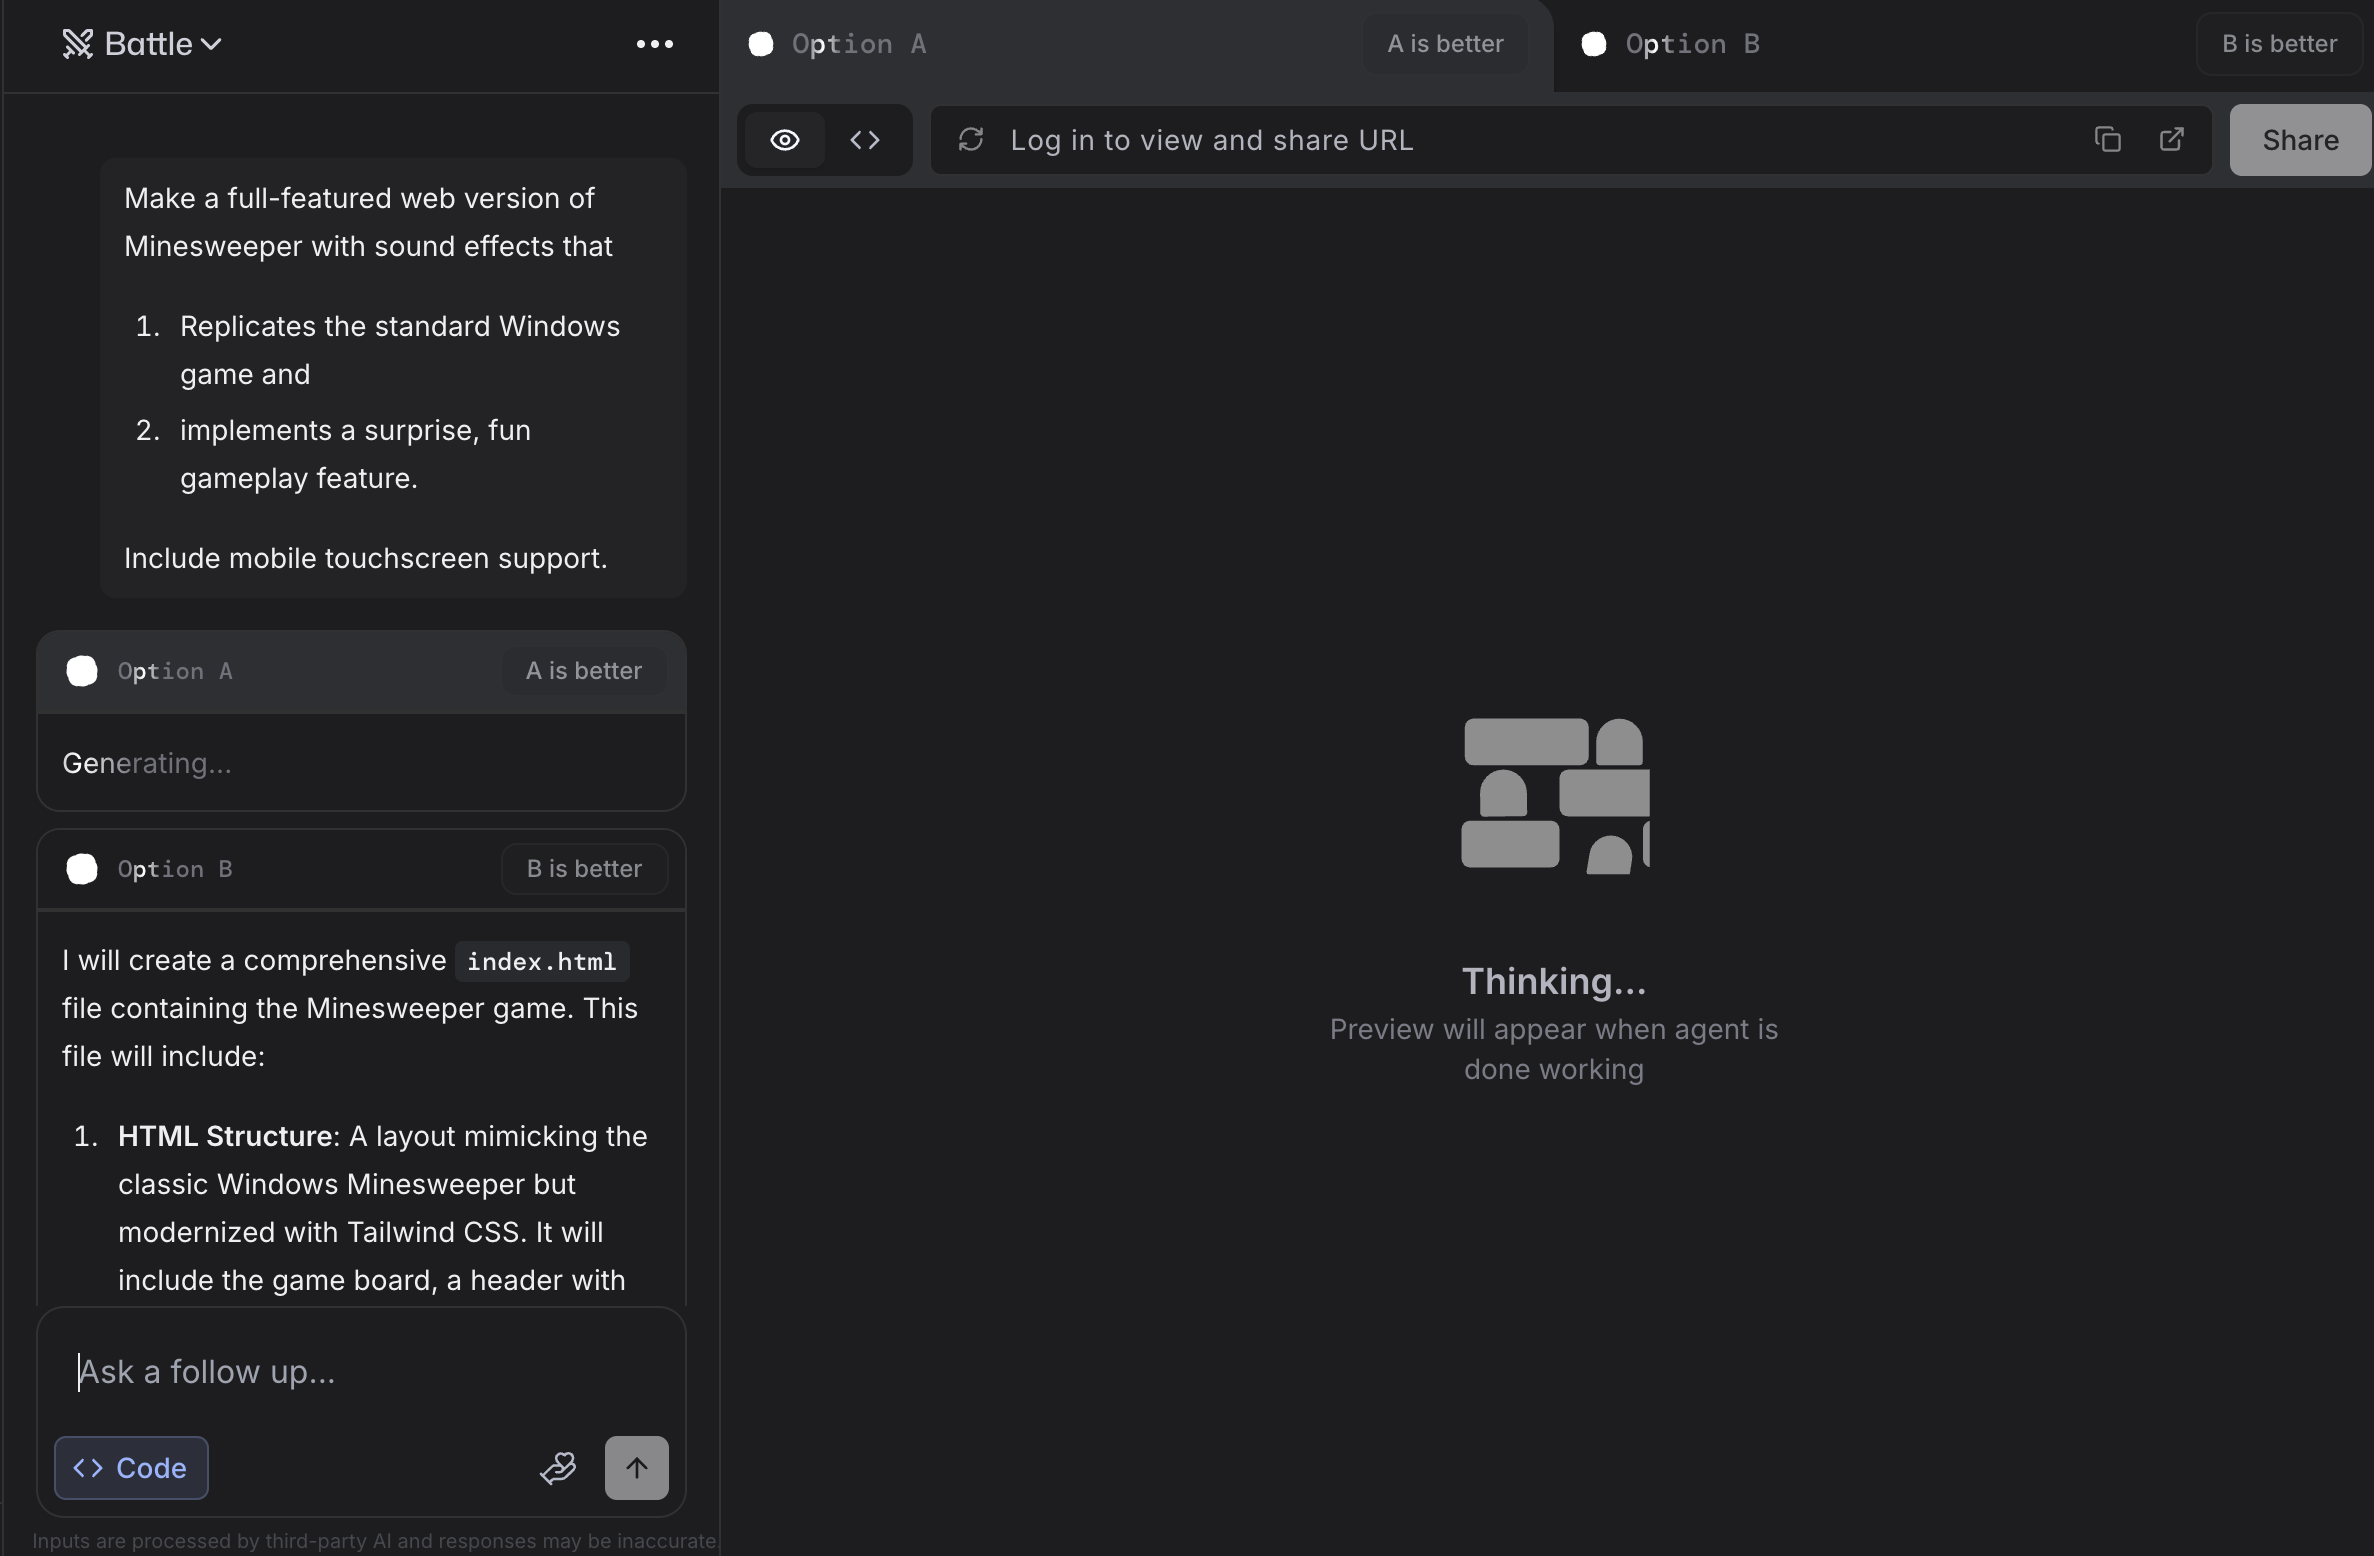Open the Battle mode dropdown
Image resolution: width=2374 pixels, height=1556 pixels.
tap(211, 44)
